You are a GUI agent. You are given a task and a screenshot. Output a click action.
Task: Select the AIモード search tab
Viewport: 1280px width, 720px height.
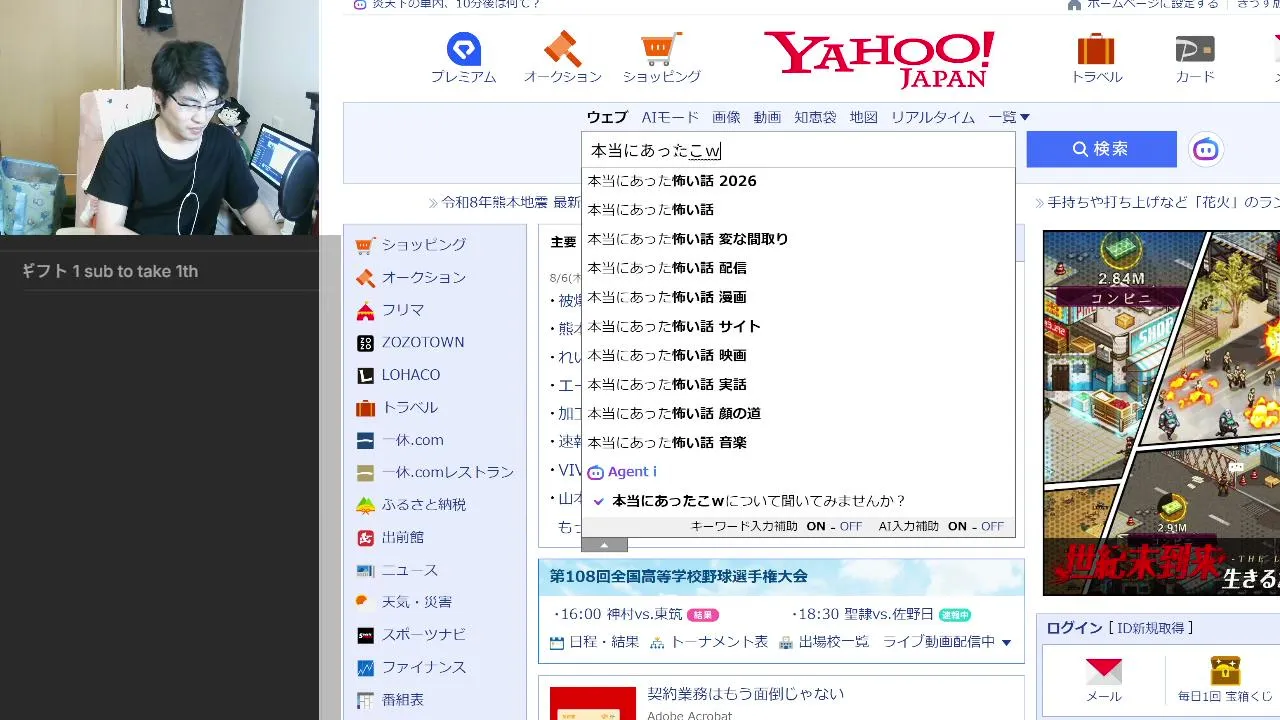pos(670,118)
